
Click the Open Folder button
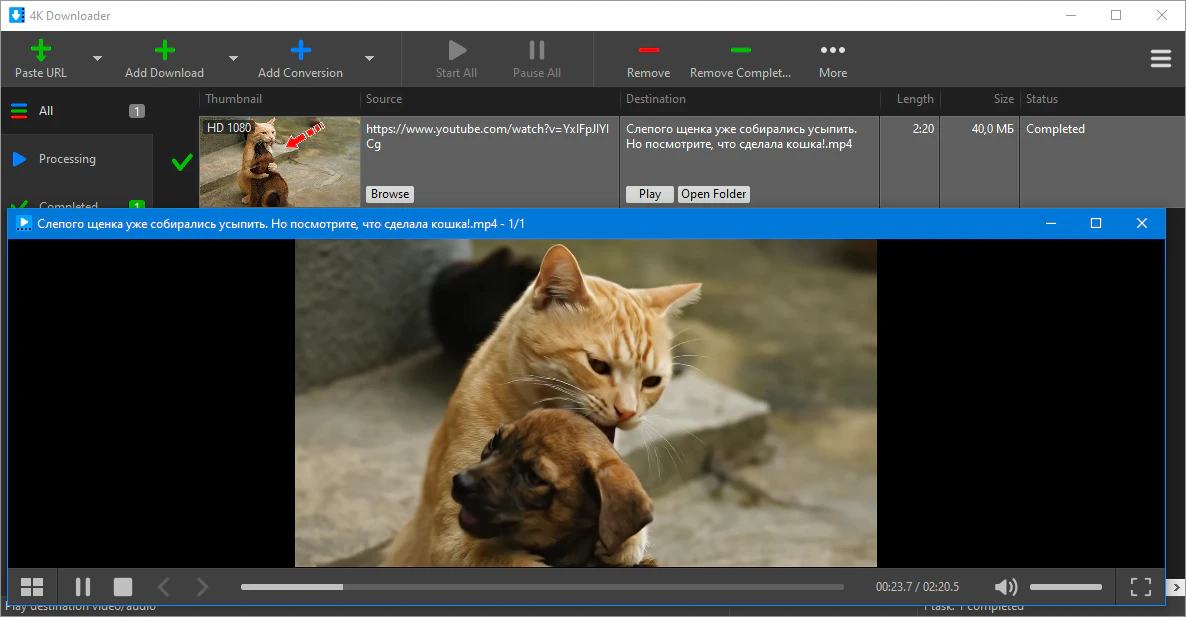pos(714,194)
